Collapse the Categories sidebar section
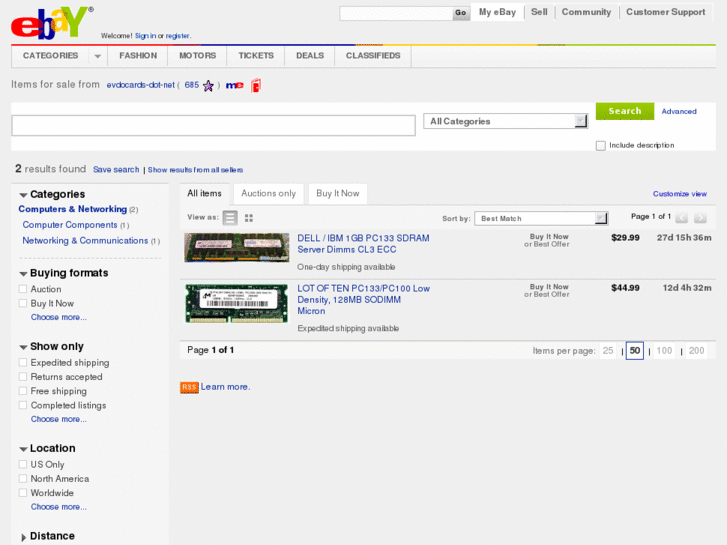 [x=23, y=195]
